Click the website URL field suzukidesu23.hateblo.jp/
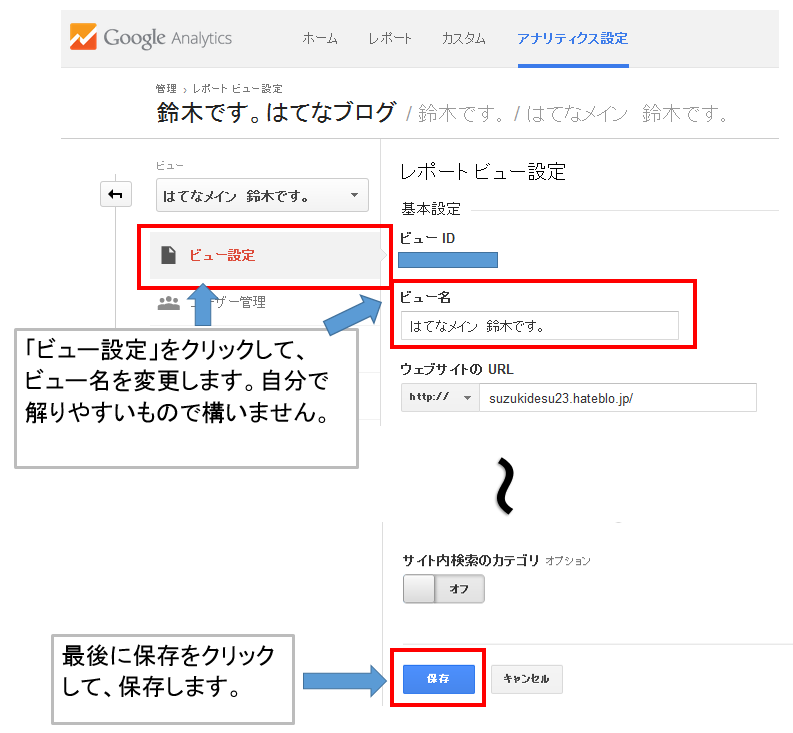The width and height of the screenshot is (793, 733). pyautogui.click(x=618, y=398)
